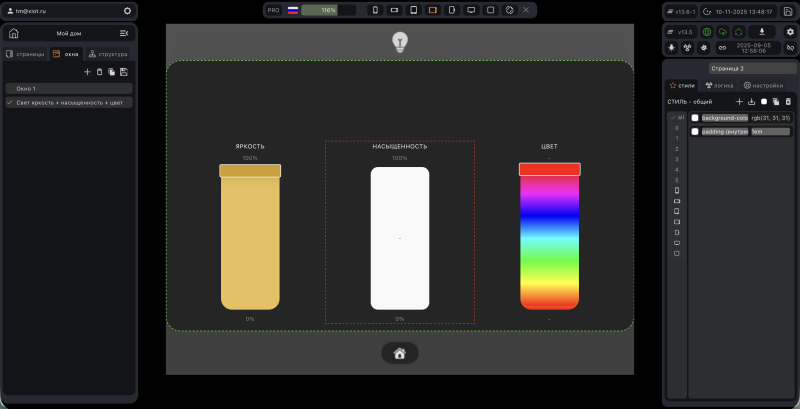
Task: Open the логика tab
Action: pyautogui.click(x=719, y=85)
